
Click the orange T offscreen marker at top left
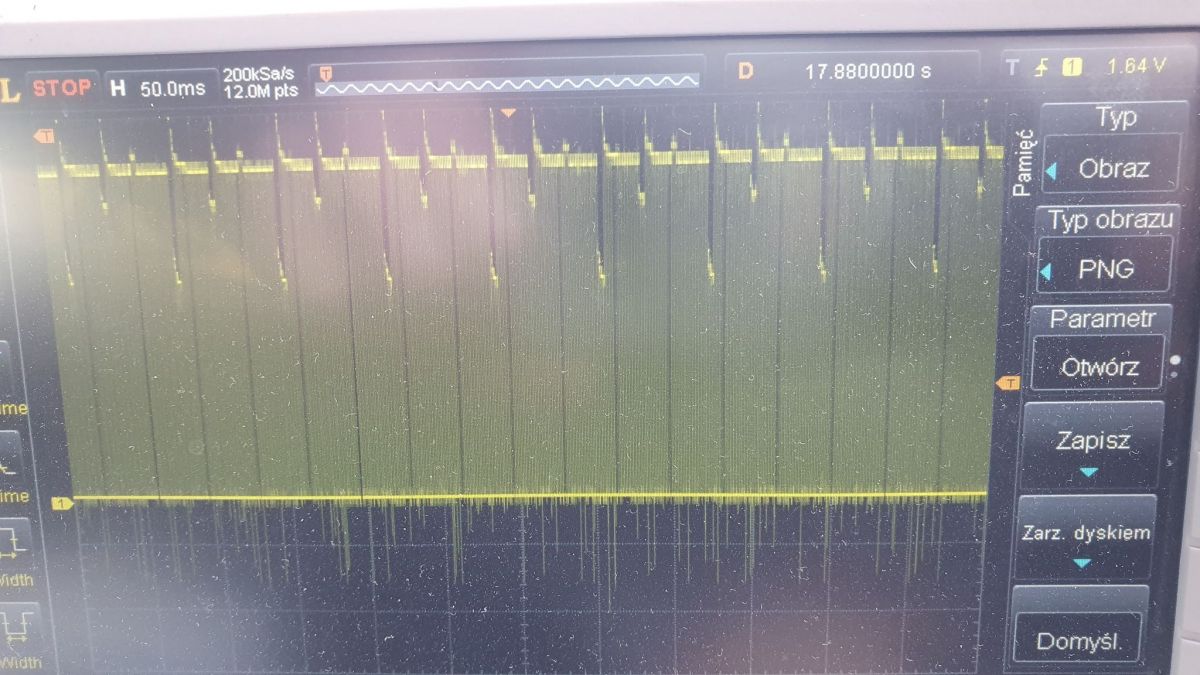pos(45,135)
